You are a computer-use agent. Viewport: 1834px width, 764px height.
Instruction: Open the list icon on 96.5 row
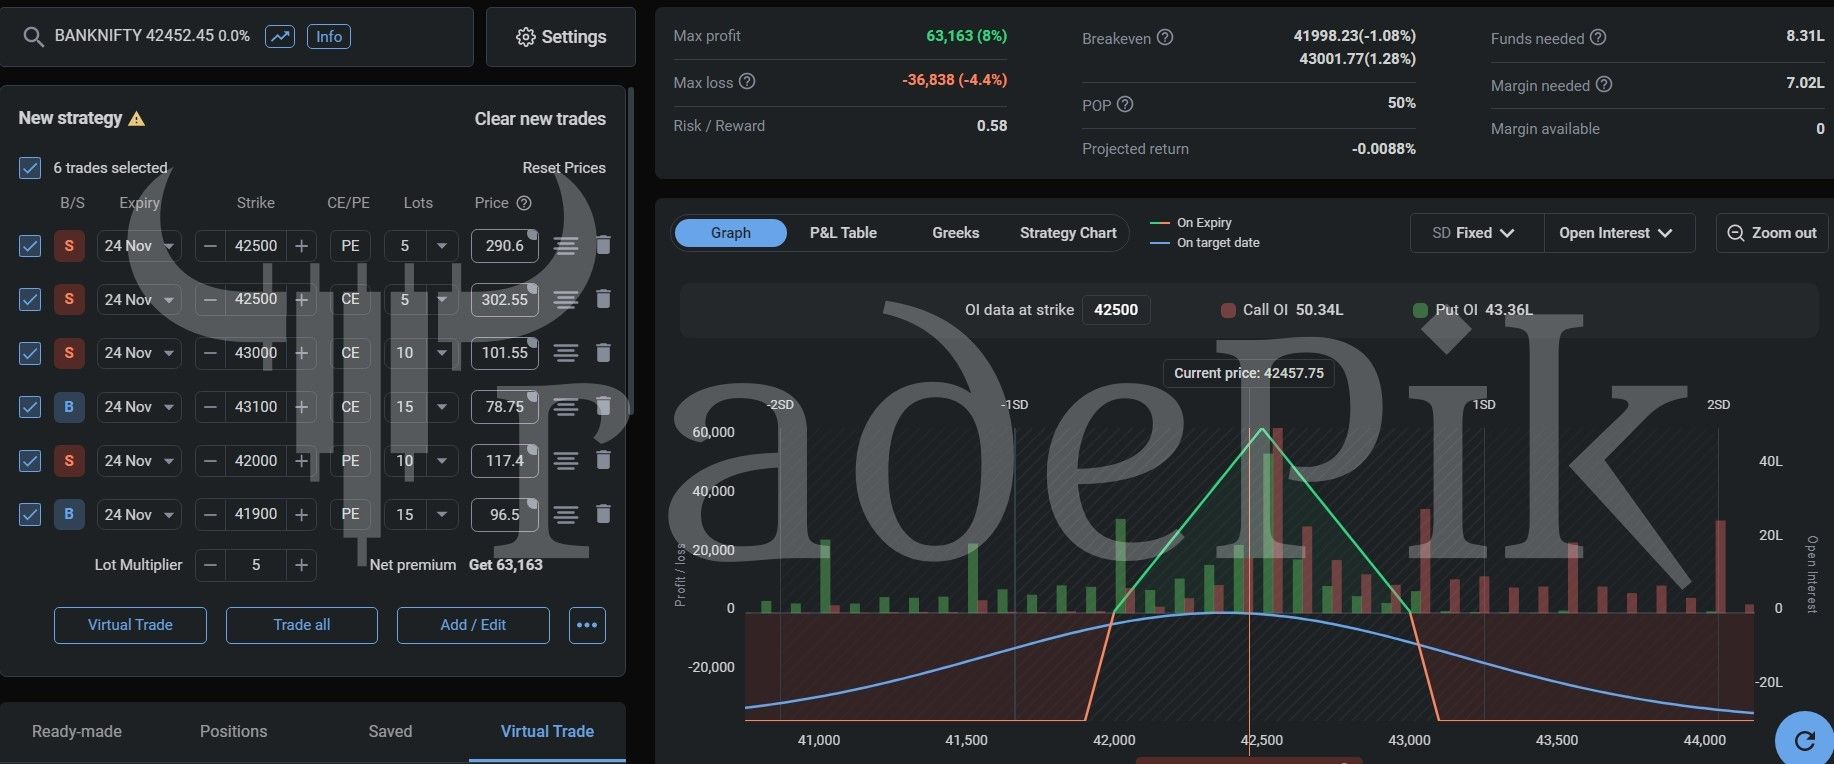pos(566,514)
